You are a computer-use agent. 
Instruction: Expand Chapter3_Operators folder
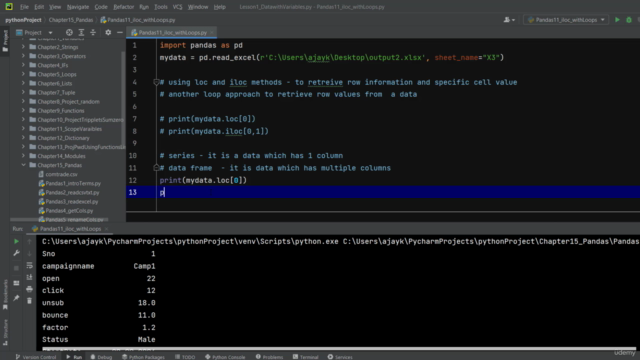pyautogui.click(x=23, y=56)
